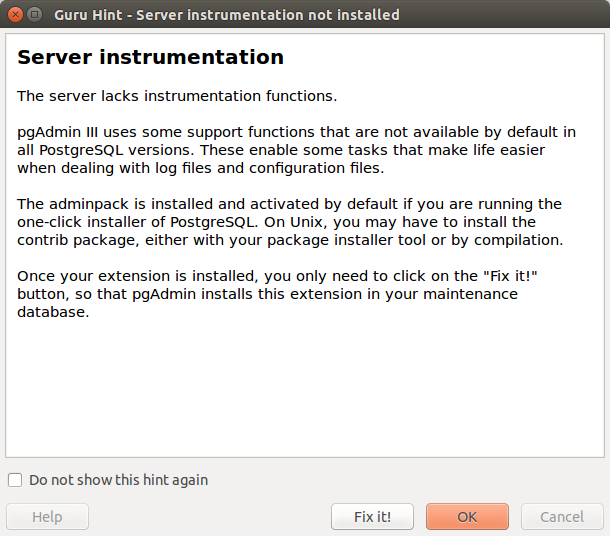Click the Guru Hint title bar text

point(226,15)
